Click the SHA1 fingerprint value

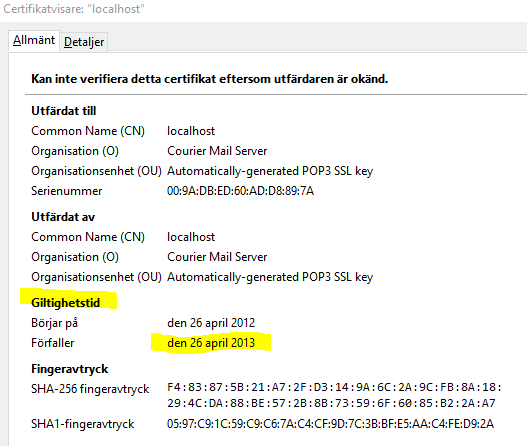[330, 424]
